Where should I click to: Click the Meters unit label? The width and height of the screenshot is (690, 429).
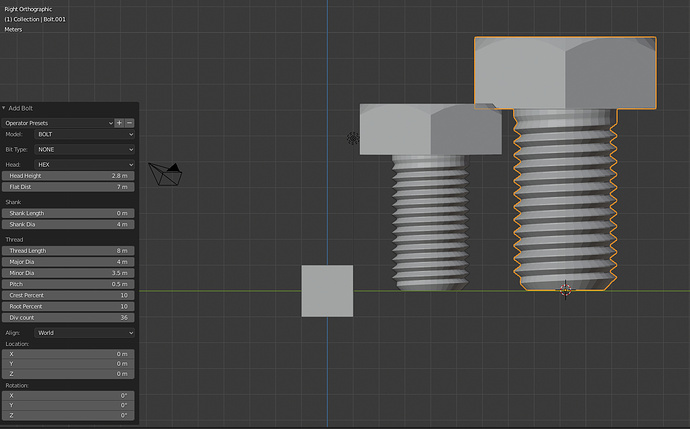13,29
